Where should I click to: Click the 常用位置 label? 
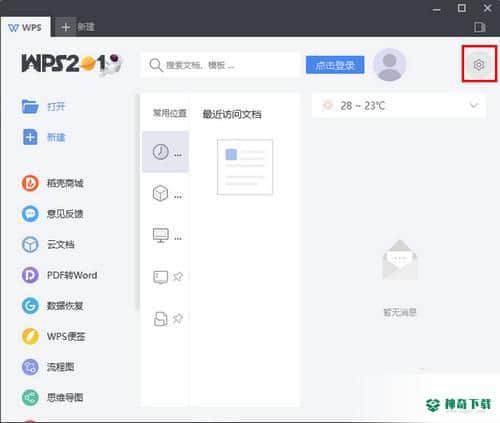(x=170, y=113)
